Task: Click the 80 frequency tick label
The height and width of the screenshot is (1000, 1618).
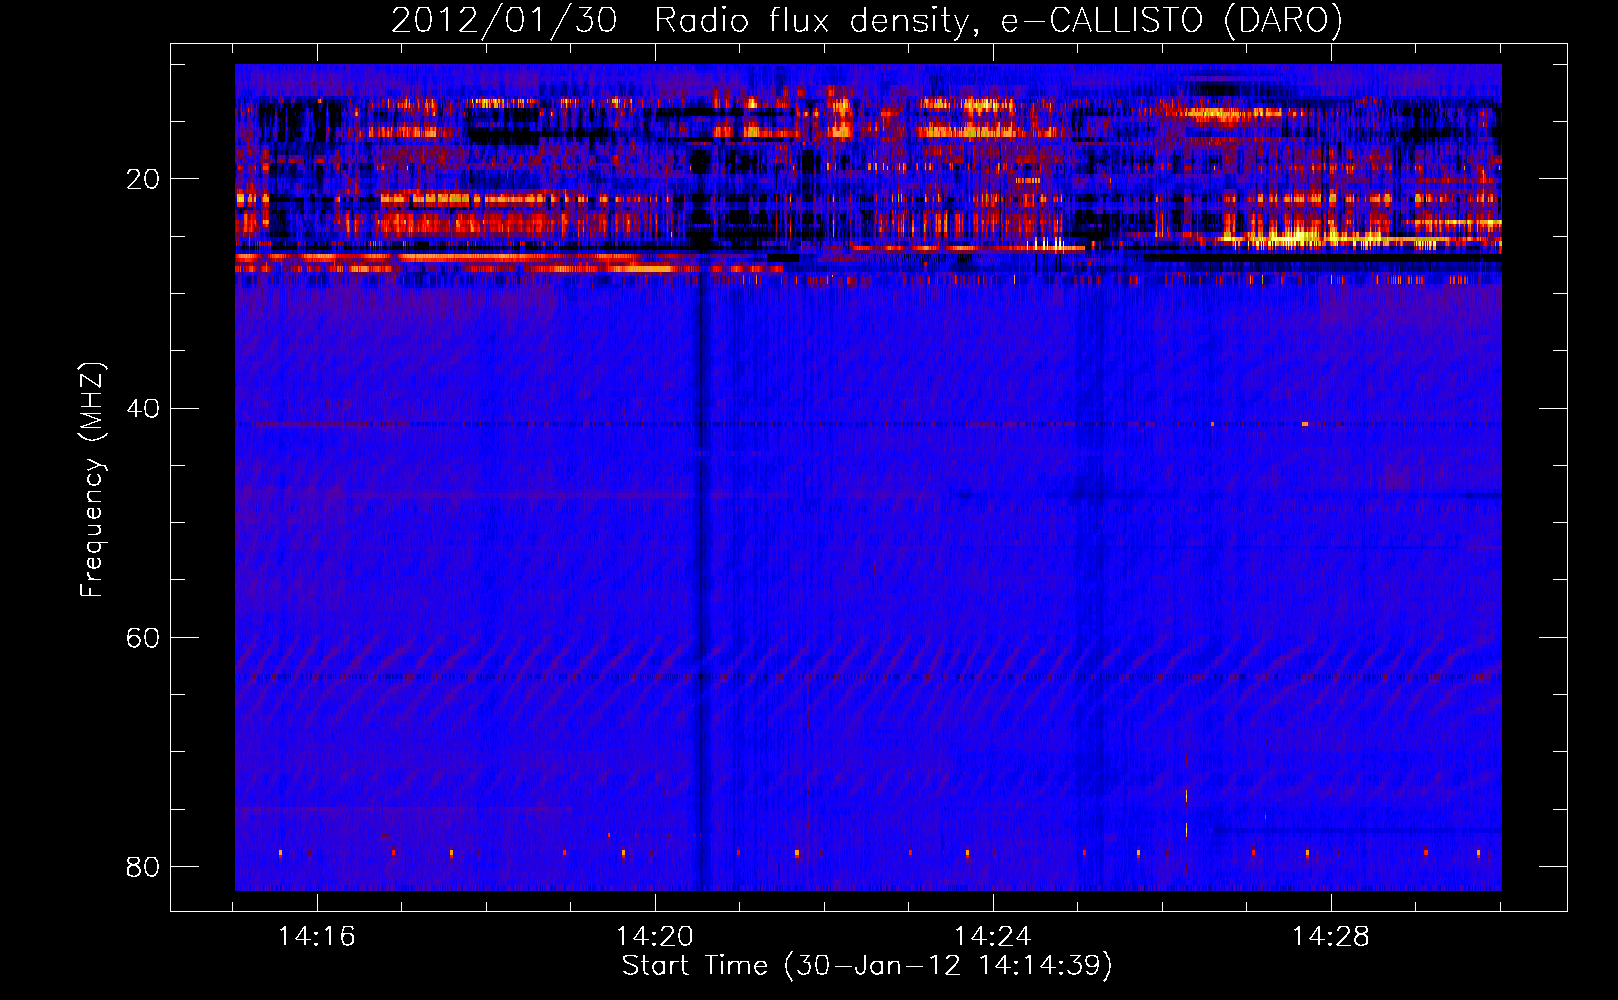Action: [x=143, y=866]
